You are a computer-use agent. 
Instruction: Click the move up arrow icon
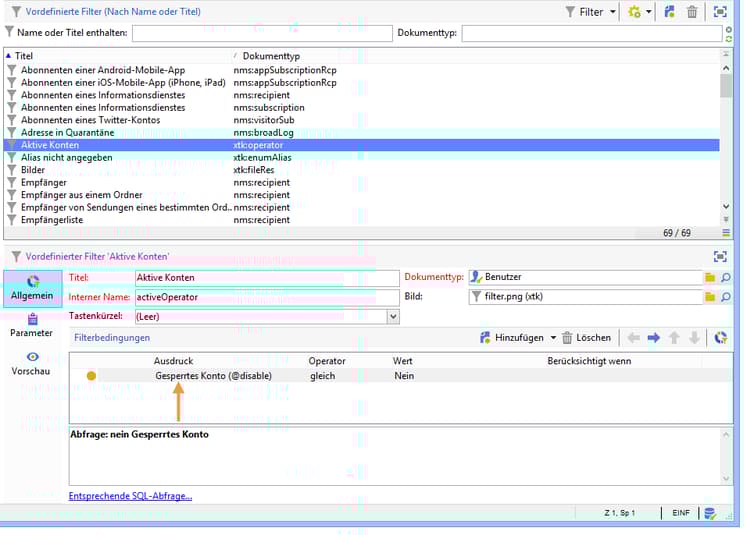[674, 338]
